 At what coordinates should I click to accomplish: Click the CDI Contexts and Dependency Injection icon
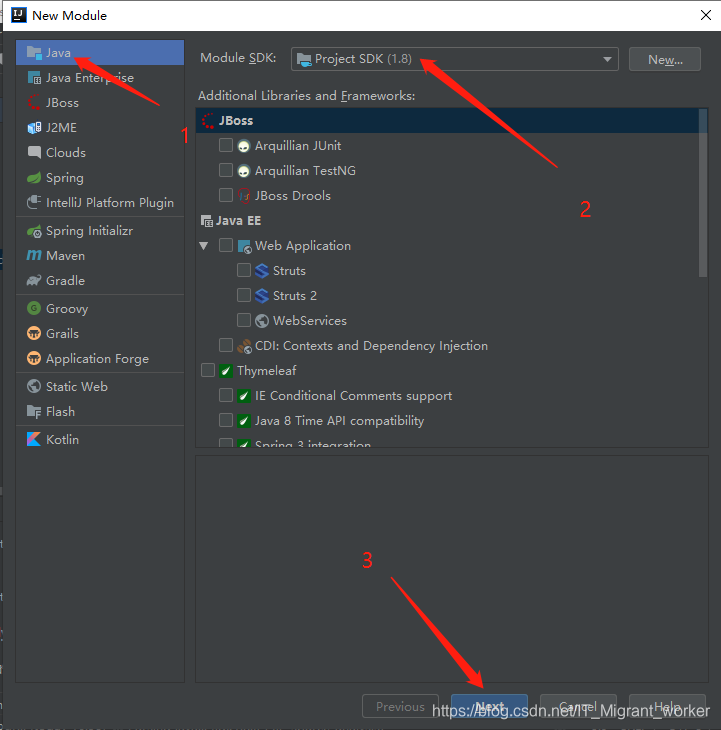tap(244, 346)
